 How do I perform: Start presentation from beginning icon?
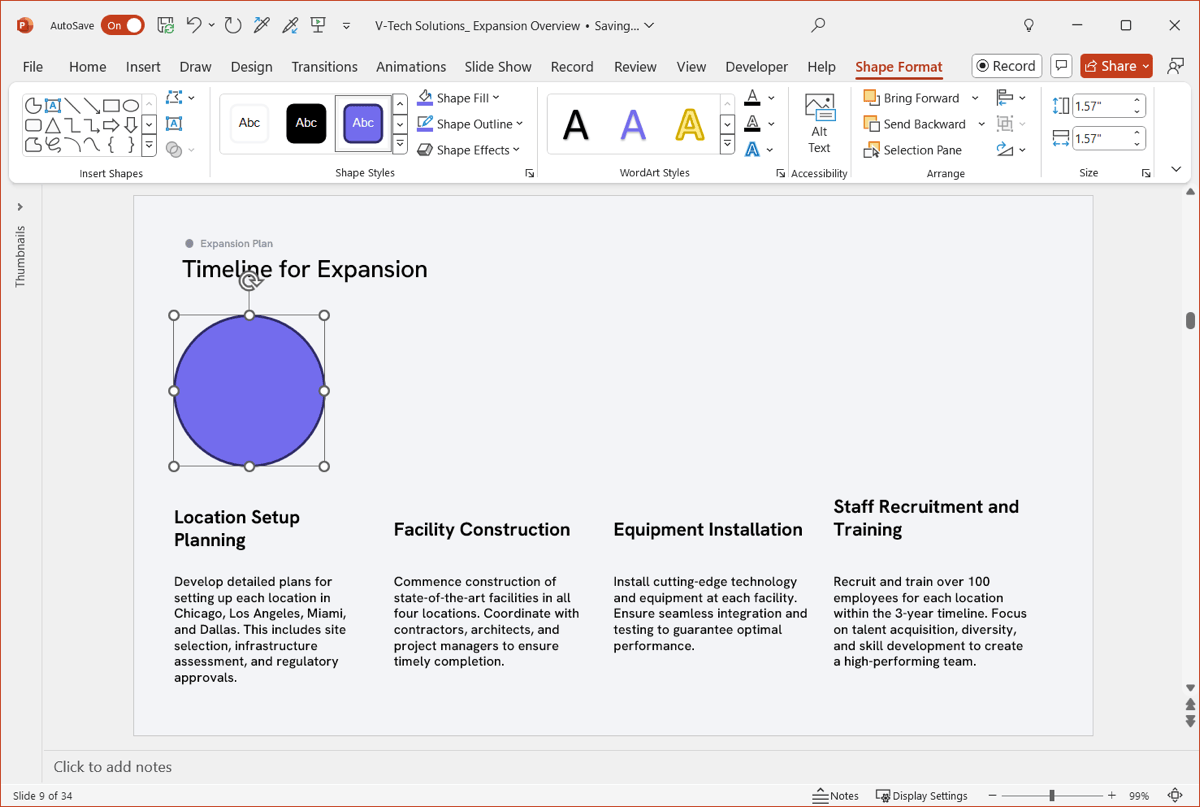point(318,25)
